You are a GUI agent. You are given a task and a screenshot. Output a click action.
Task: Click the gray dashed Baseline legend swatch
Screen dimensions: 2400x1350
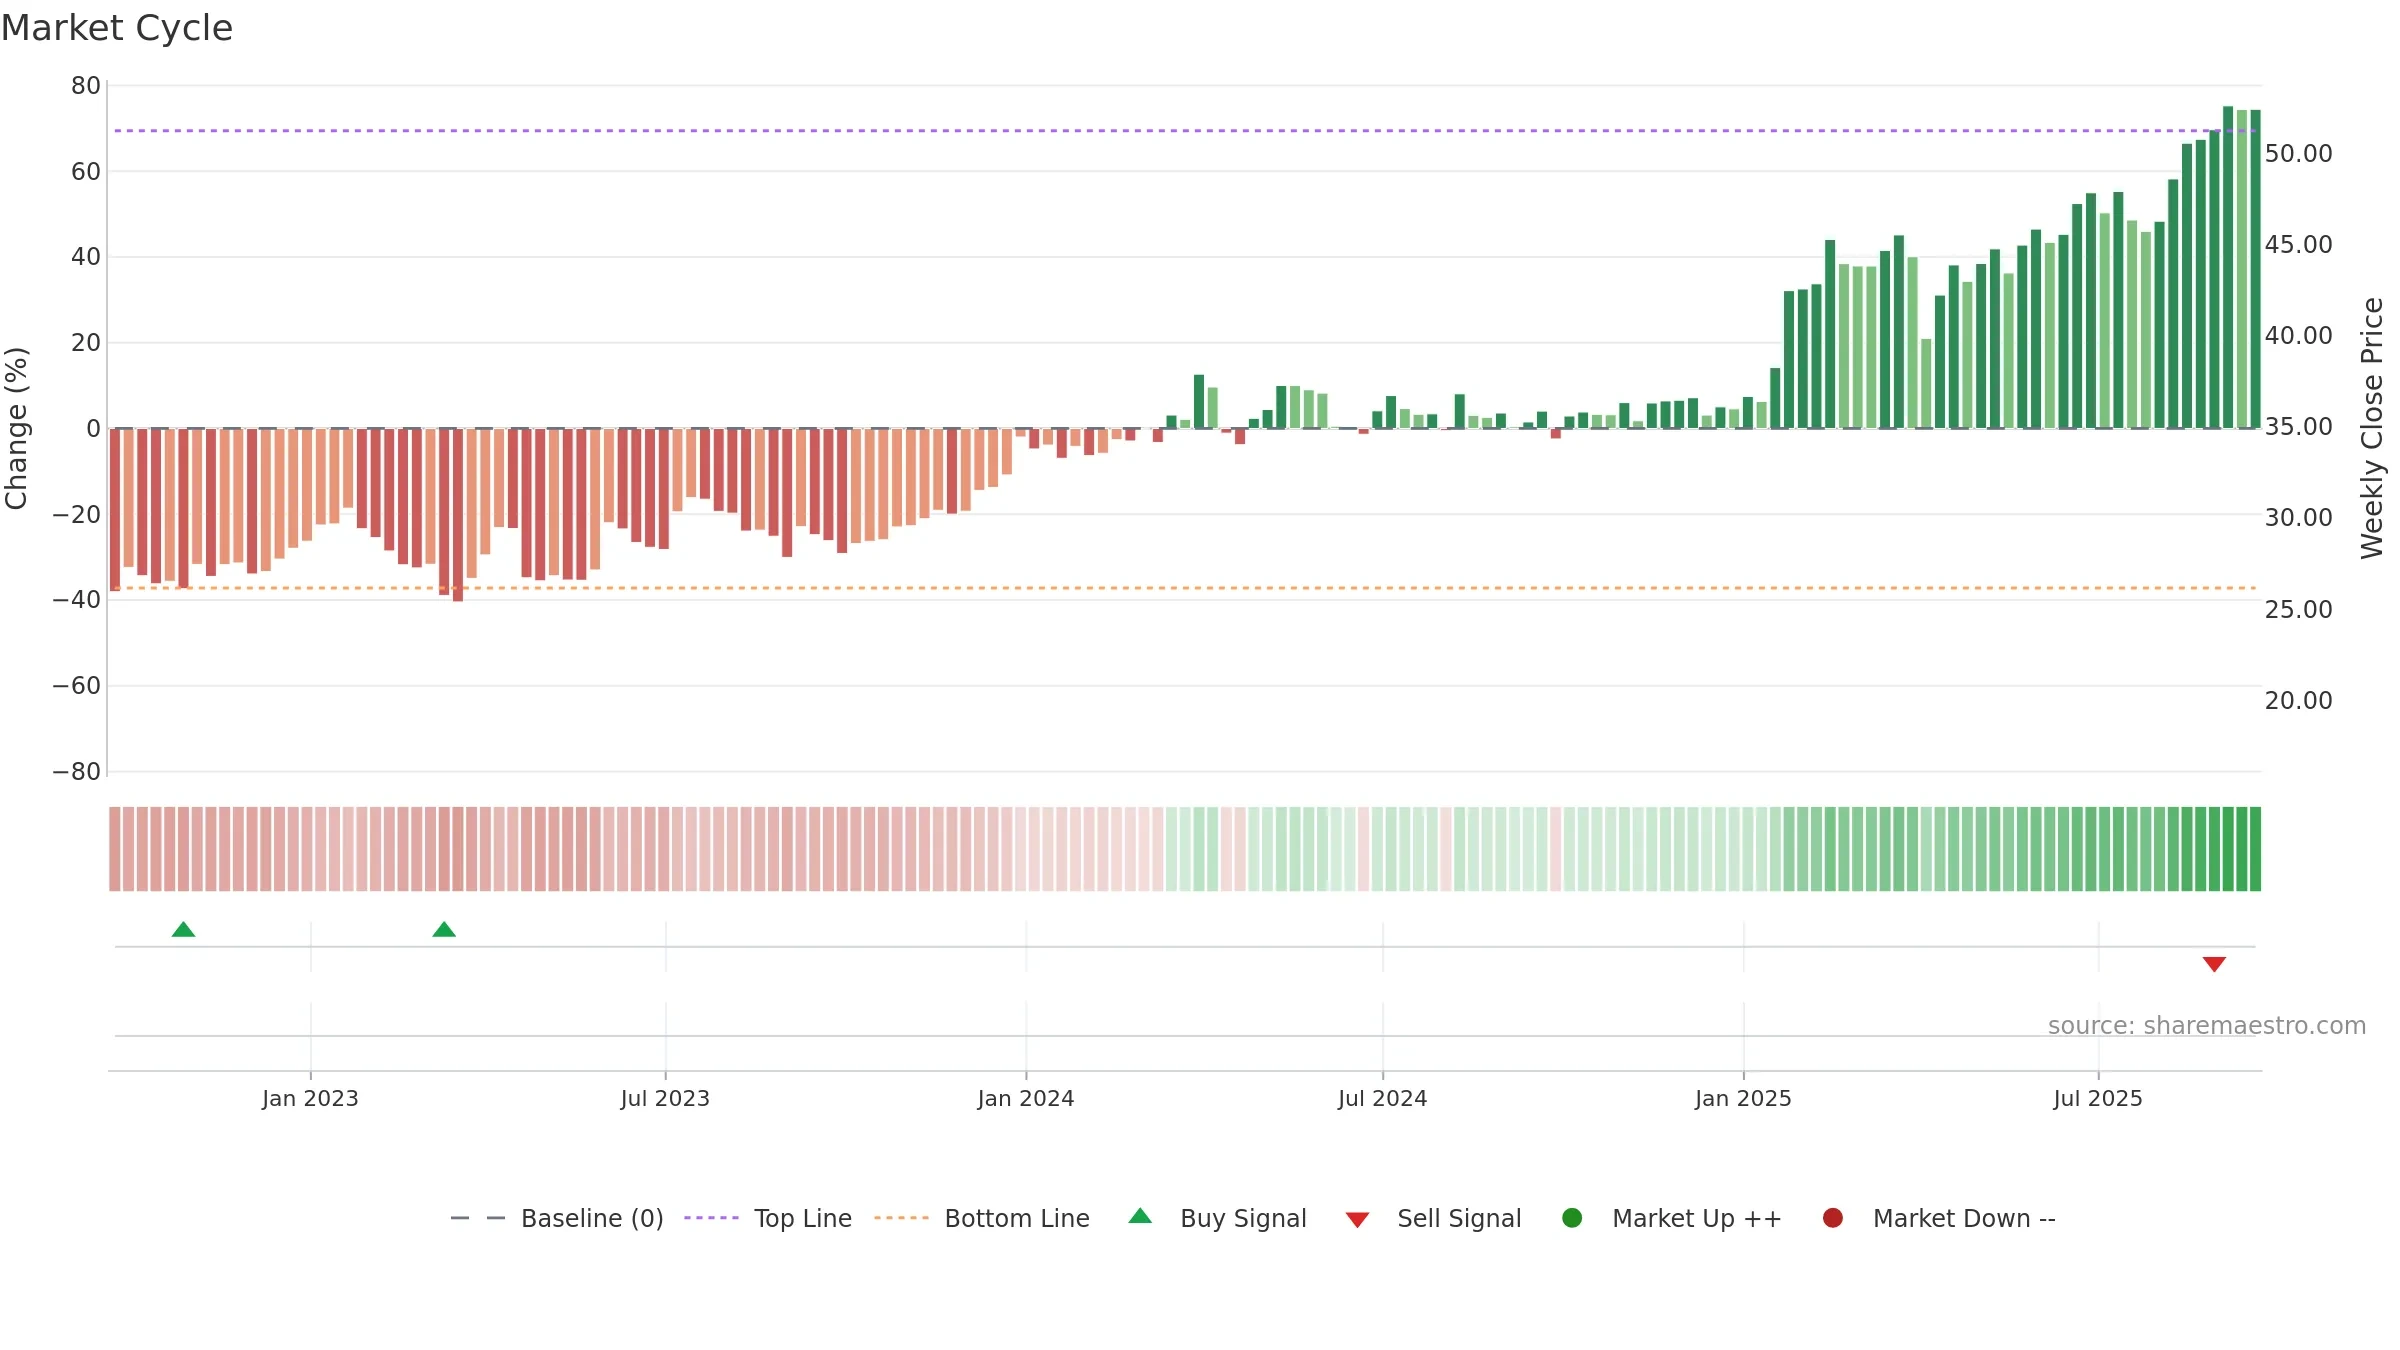click(478, 1218)
